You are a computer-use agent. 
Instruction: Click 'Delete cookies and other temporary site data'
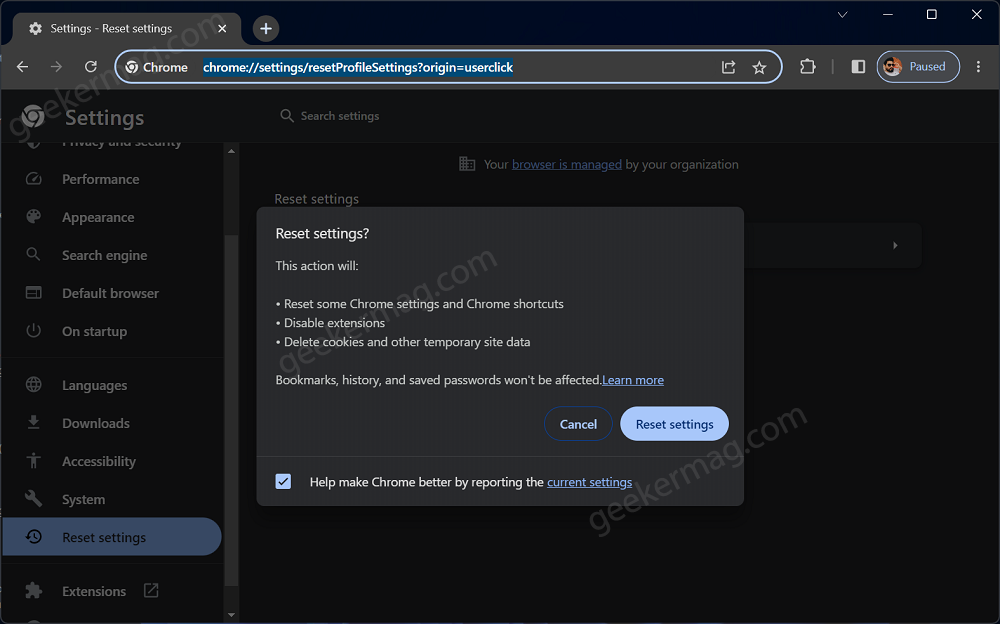click(x=407, y=342)
